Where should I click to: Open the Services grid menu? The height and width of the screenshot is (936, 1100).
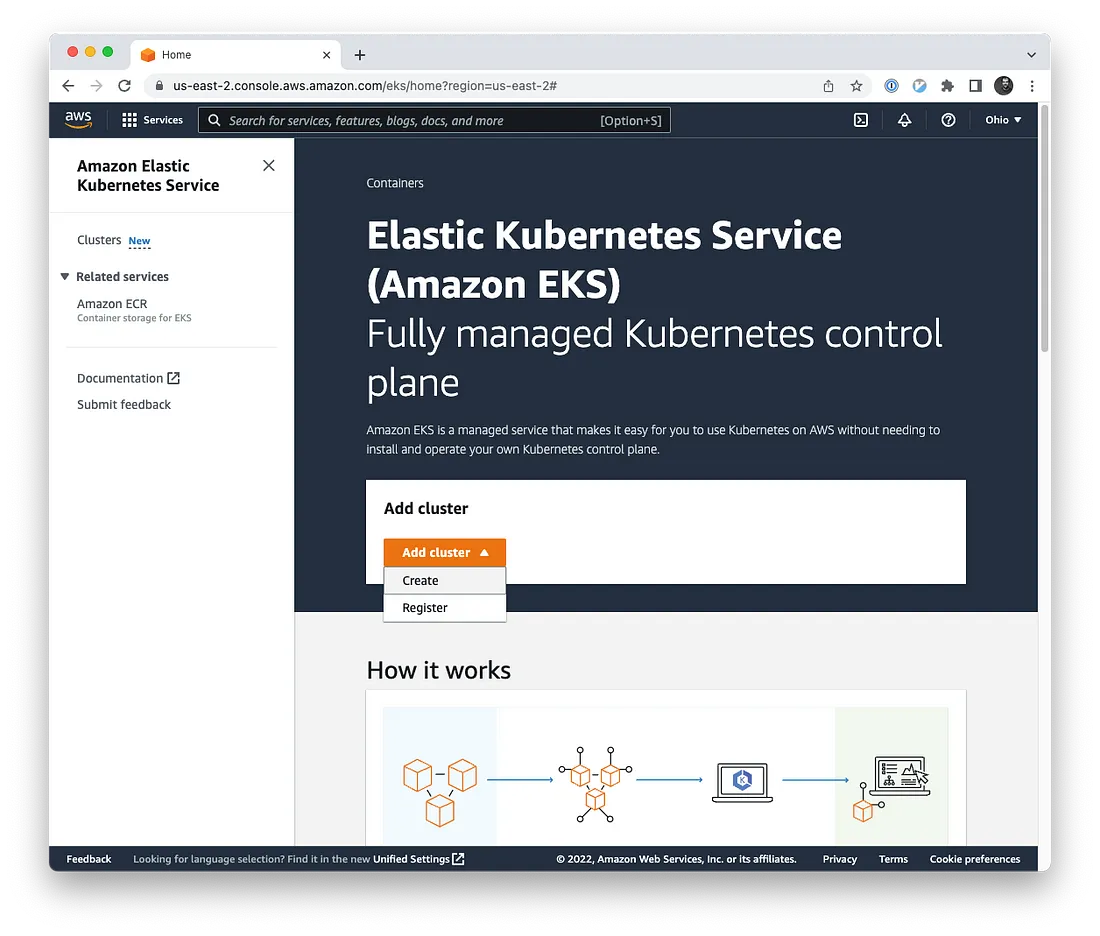tap(152, 120)
